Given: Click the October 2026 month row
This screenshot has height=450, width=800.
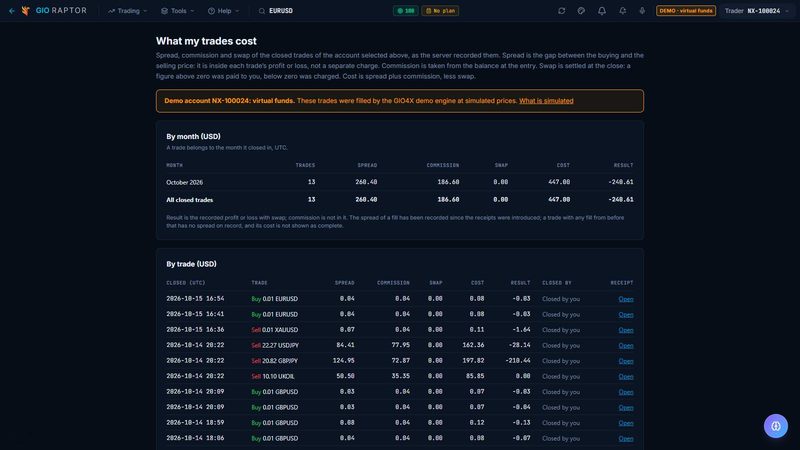Looking at the screenshot, I should 399,182.
